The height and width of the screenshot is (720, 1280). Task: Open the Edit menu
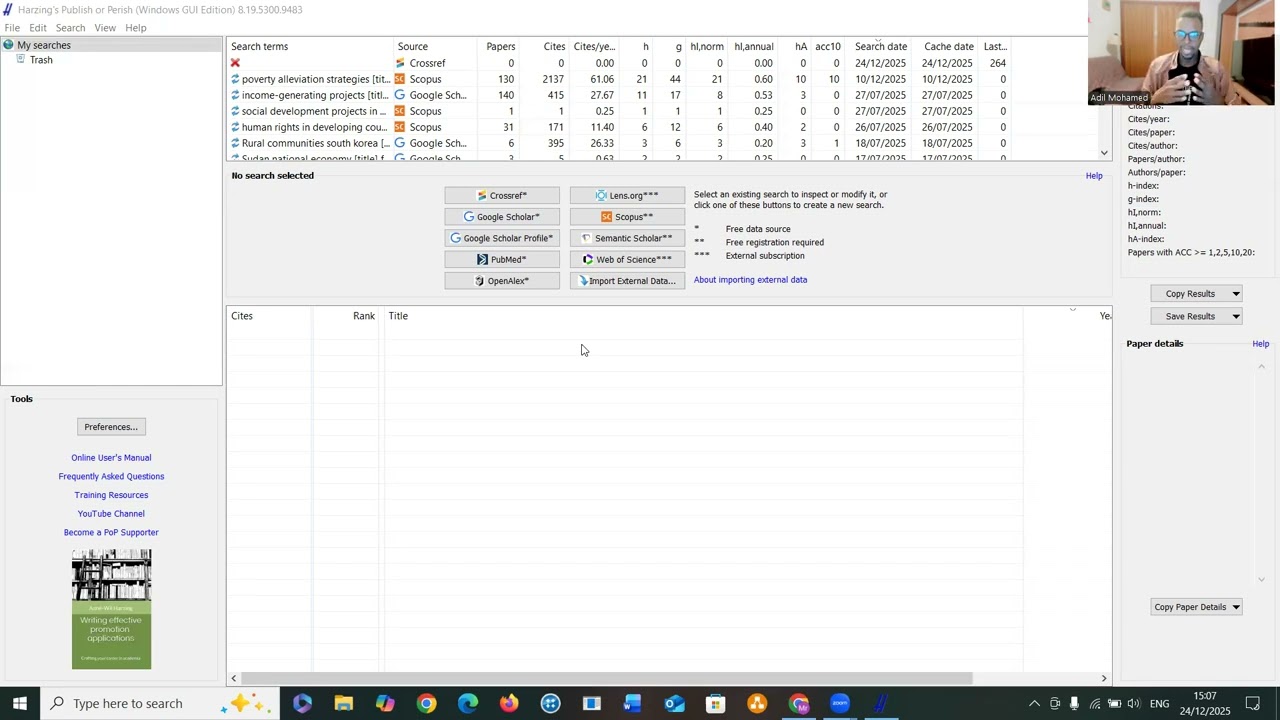(38, 28)
